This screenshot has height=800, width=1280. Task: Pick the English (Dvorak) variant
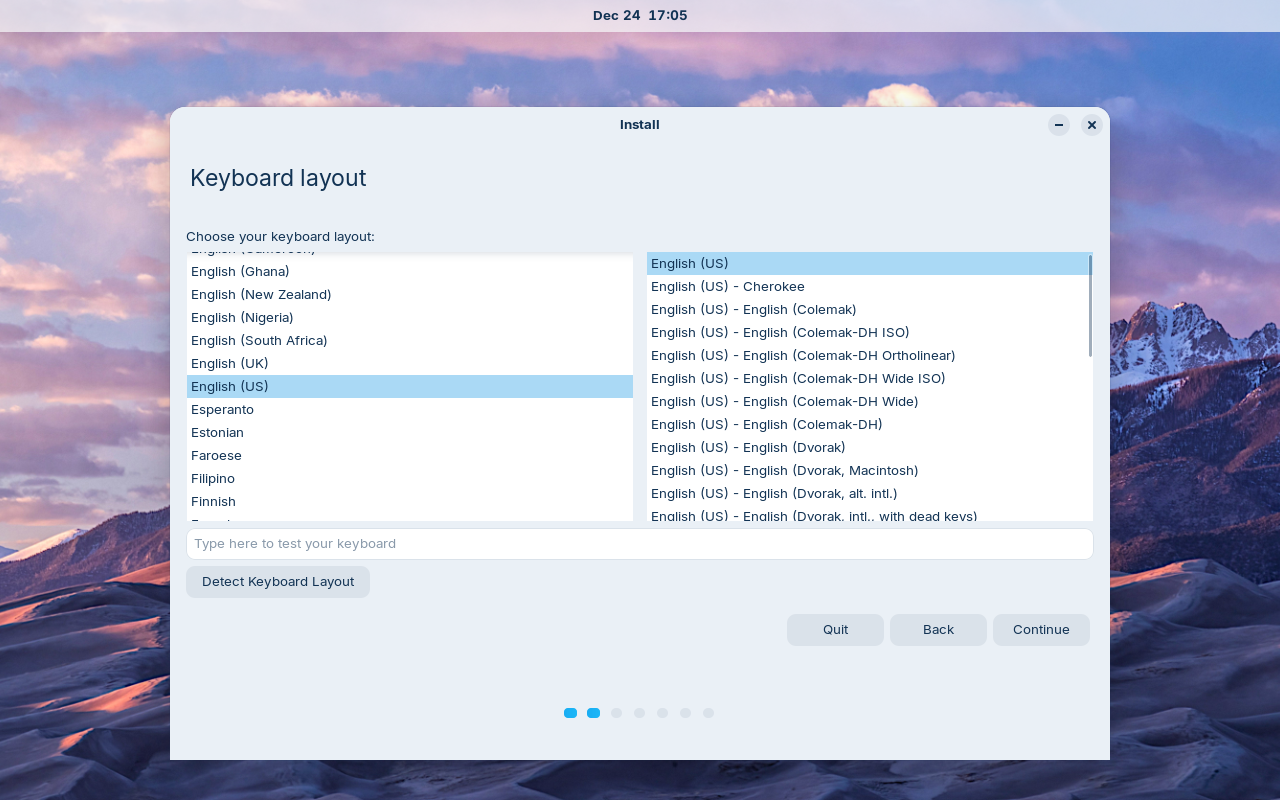click(x=747, y=447)
